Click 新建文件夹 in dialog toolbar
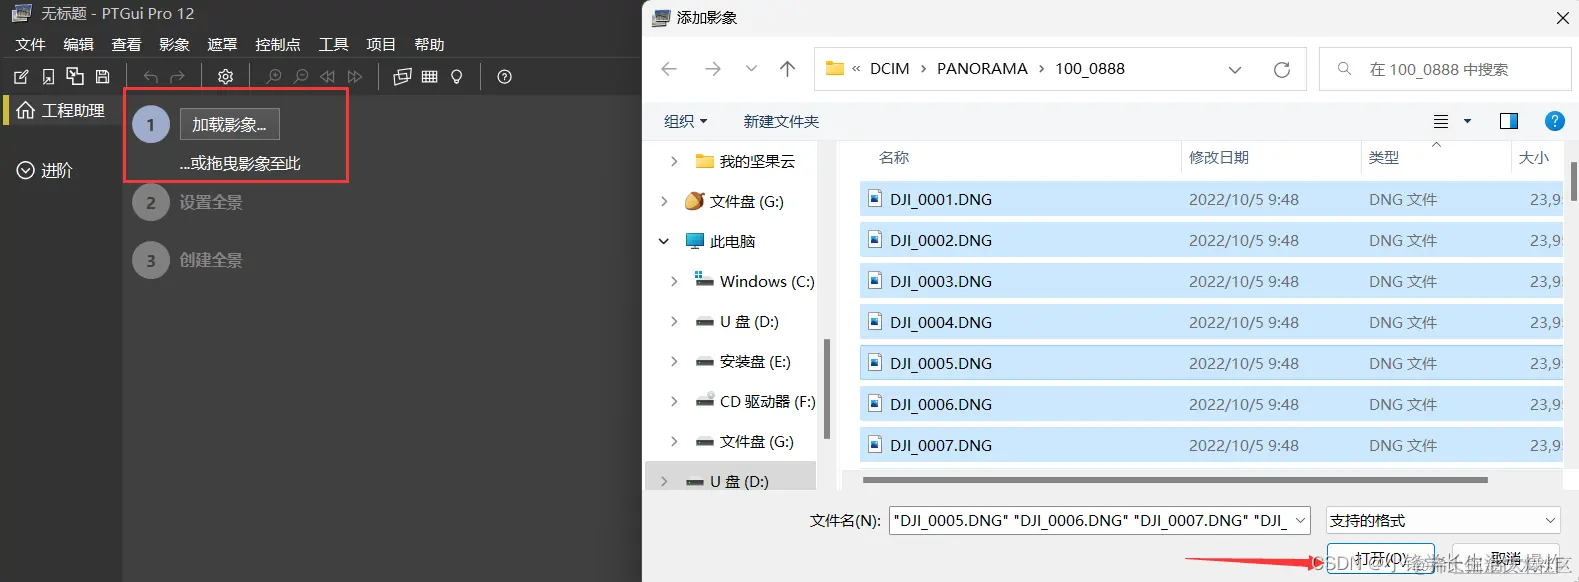The width and height of the screenshot is (1579, 582). pos(781,121)
